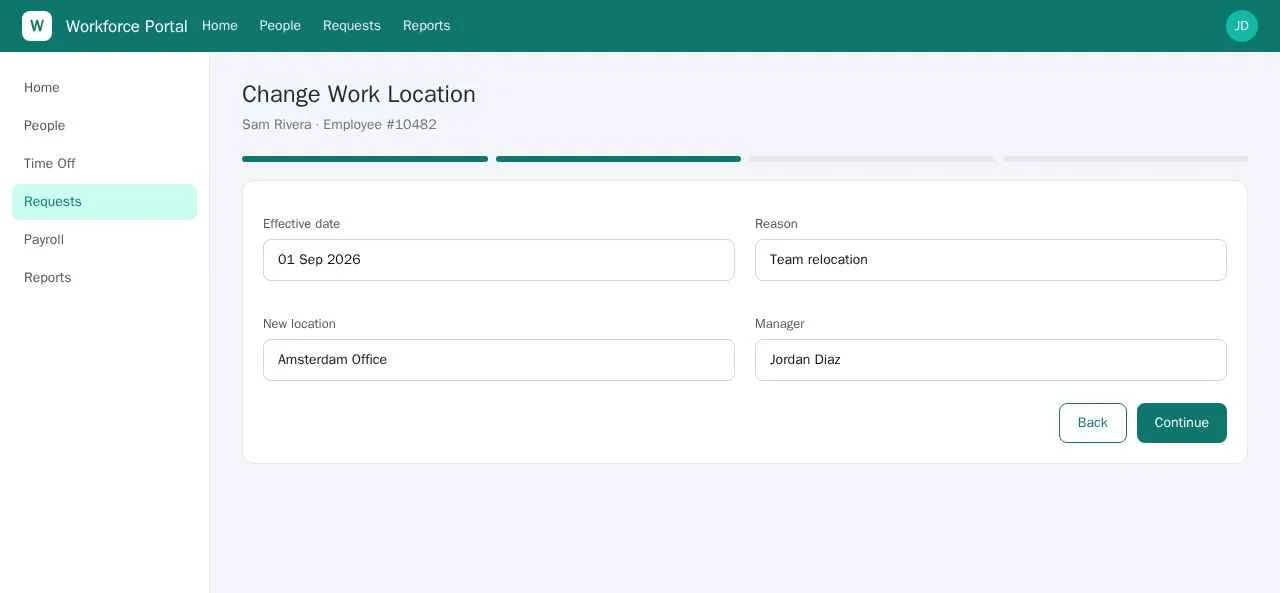Image resolution: width=1280 pixels, height=593 pixels.
Task: Select People in the left sidebar
Action: (x=104, y=126)
